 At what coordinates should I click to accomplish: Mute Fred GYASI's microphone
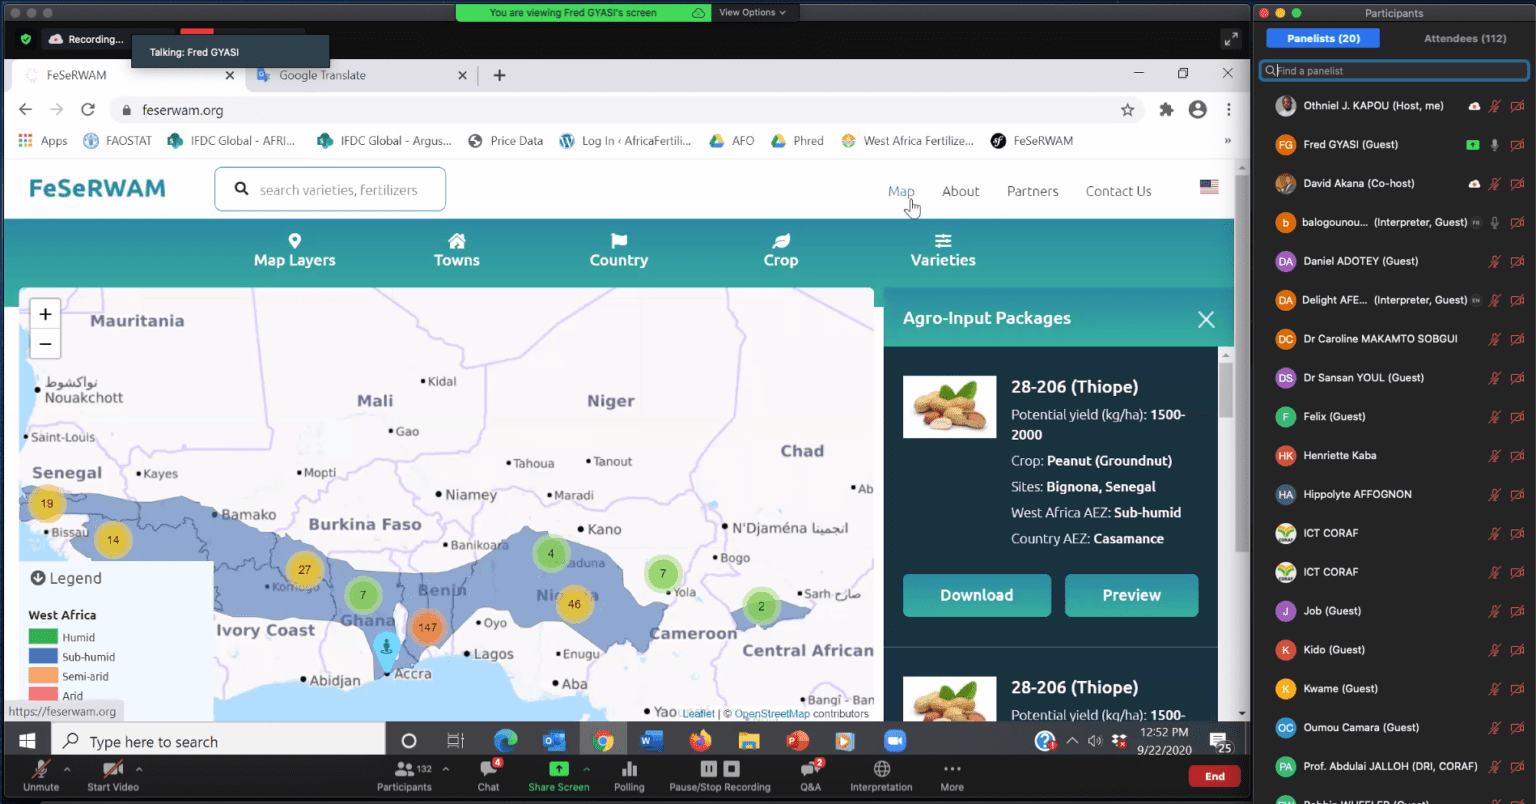(x=1495, y=144)
